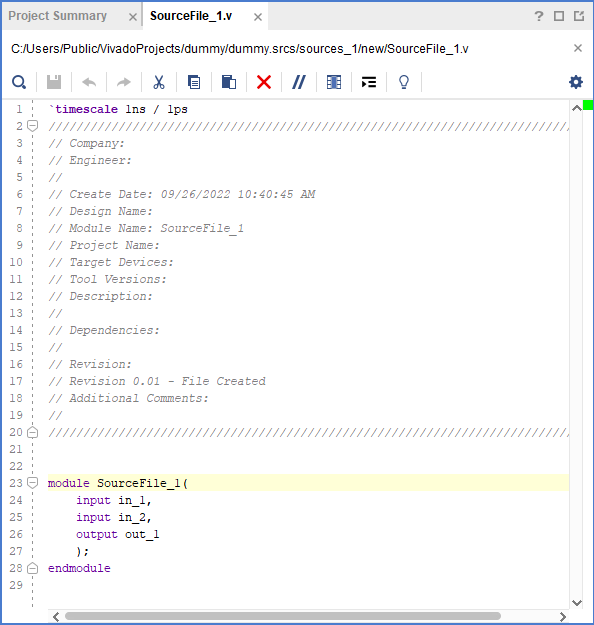Click the file path text C:/Users/Public/VivadoProjects
The height and width of the screenshot is (625, 594).
[239, 49]
